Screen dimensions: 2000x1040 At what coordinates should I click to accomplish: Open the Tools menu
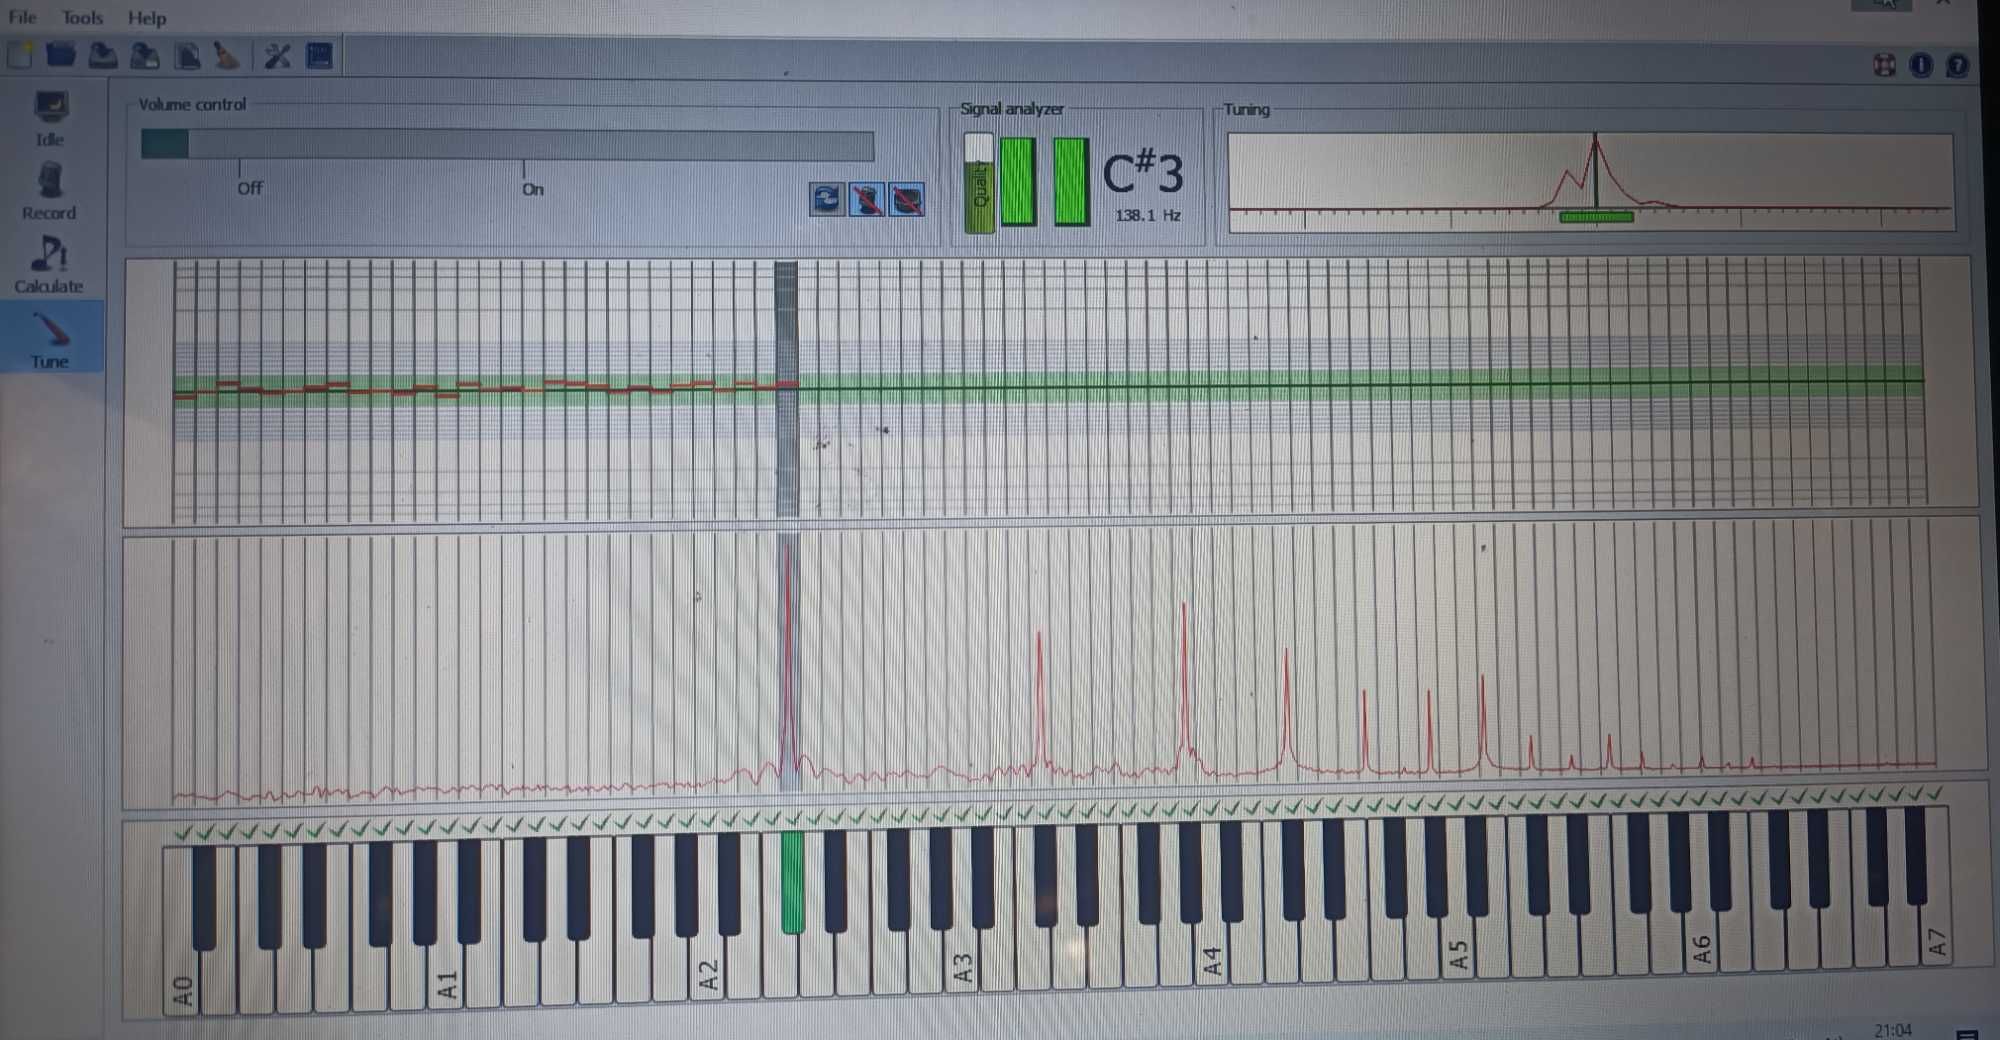(82, 17)
